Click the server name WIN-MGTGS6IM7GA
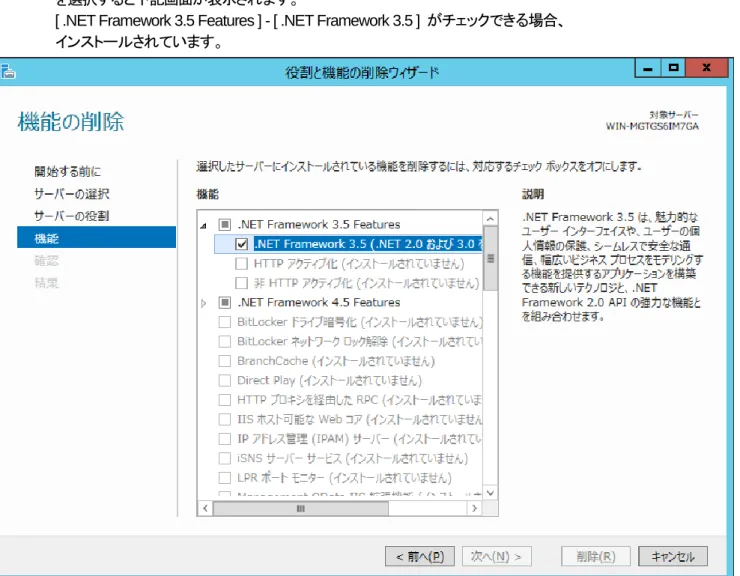This screenshot has width=740, height=576. coord(652,126)
